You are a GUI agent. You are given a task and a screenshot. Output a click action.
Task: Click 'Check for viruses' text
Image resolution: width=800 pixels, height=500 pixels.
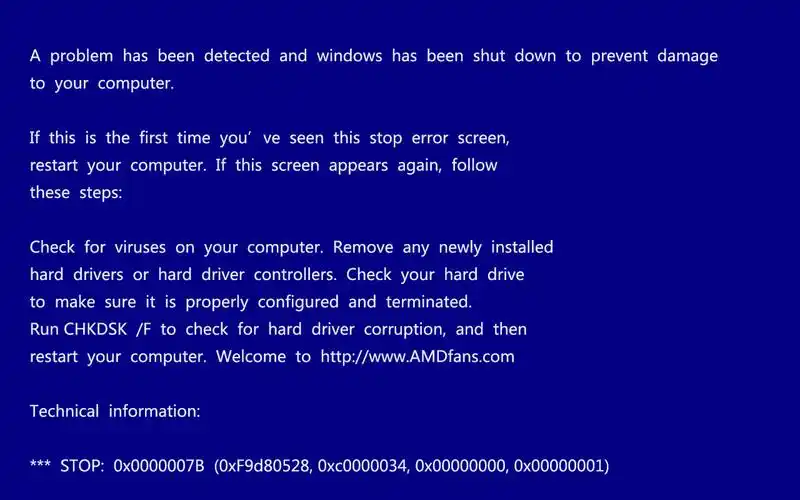coord(97,247)
